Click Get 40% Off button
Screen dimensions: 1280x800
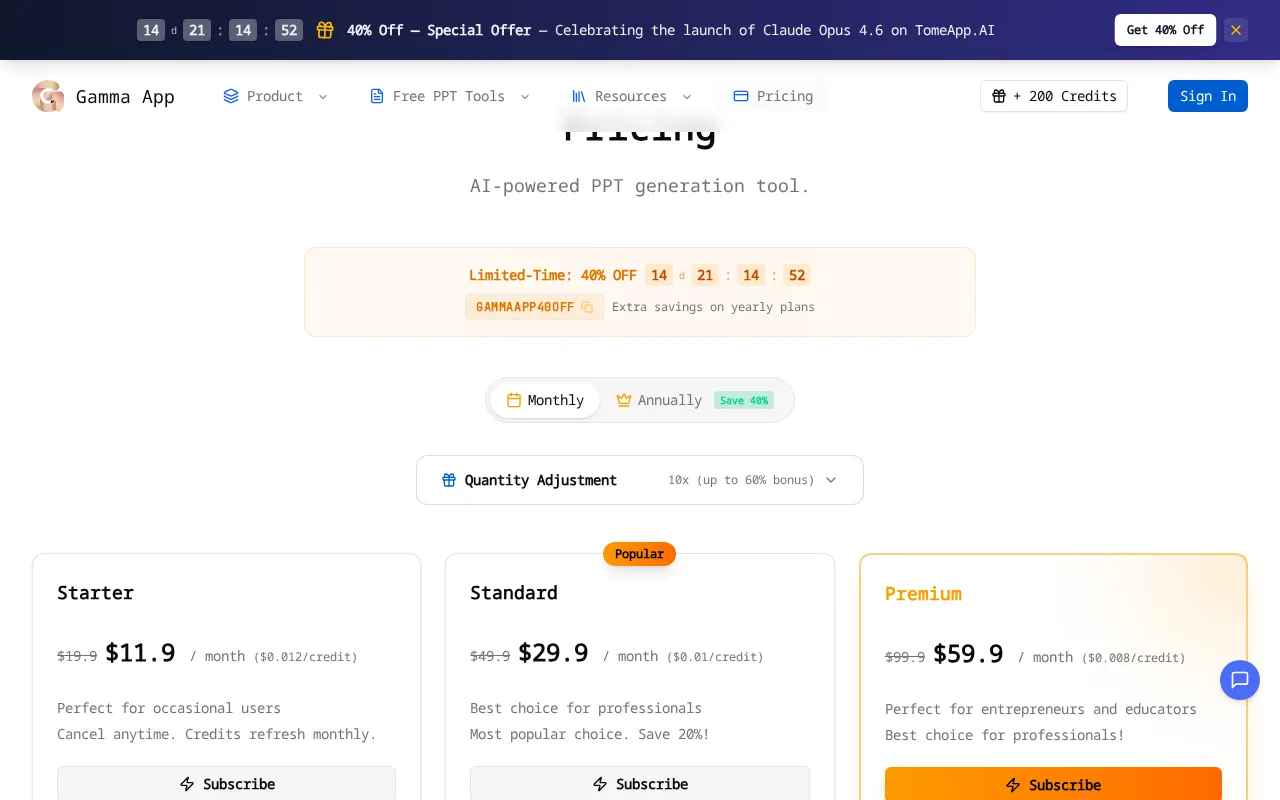(x=1165, y=30)
